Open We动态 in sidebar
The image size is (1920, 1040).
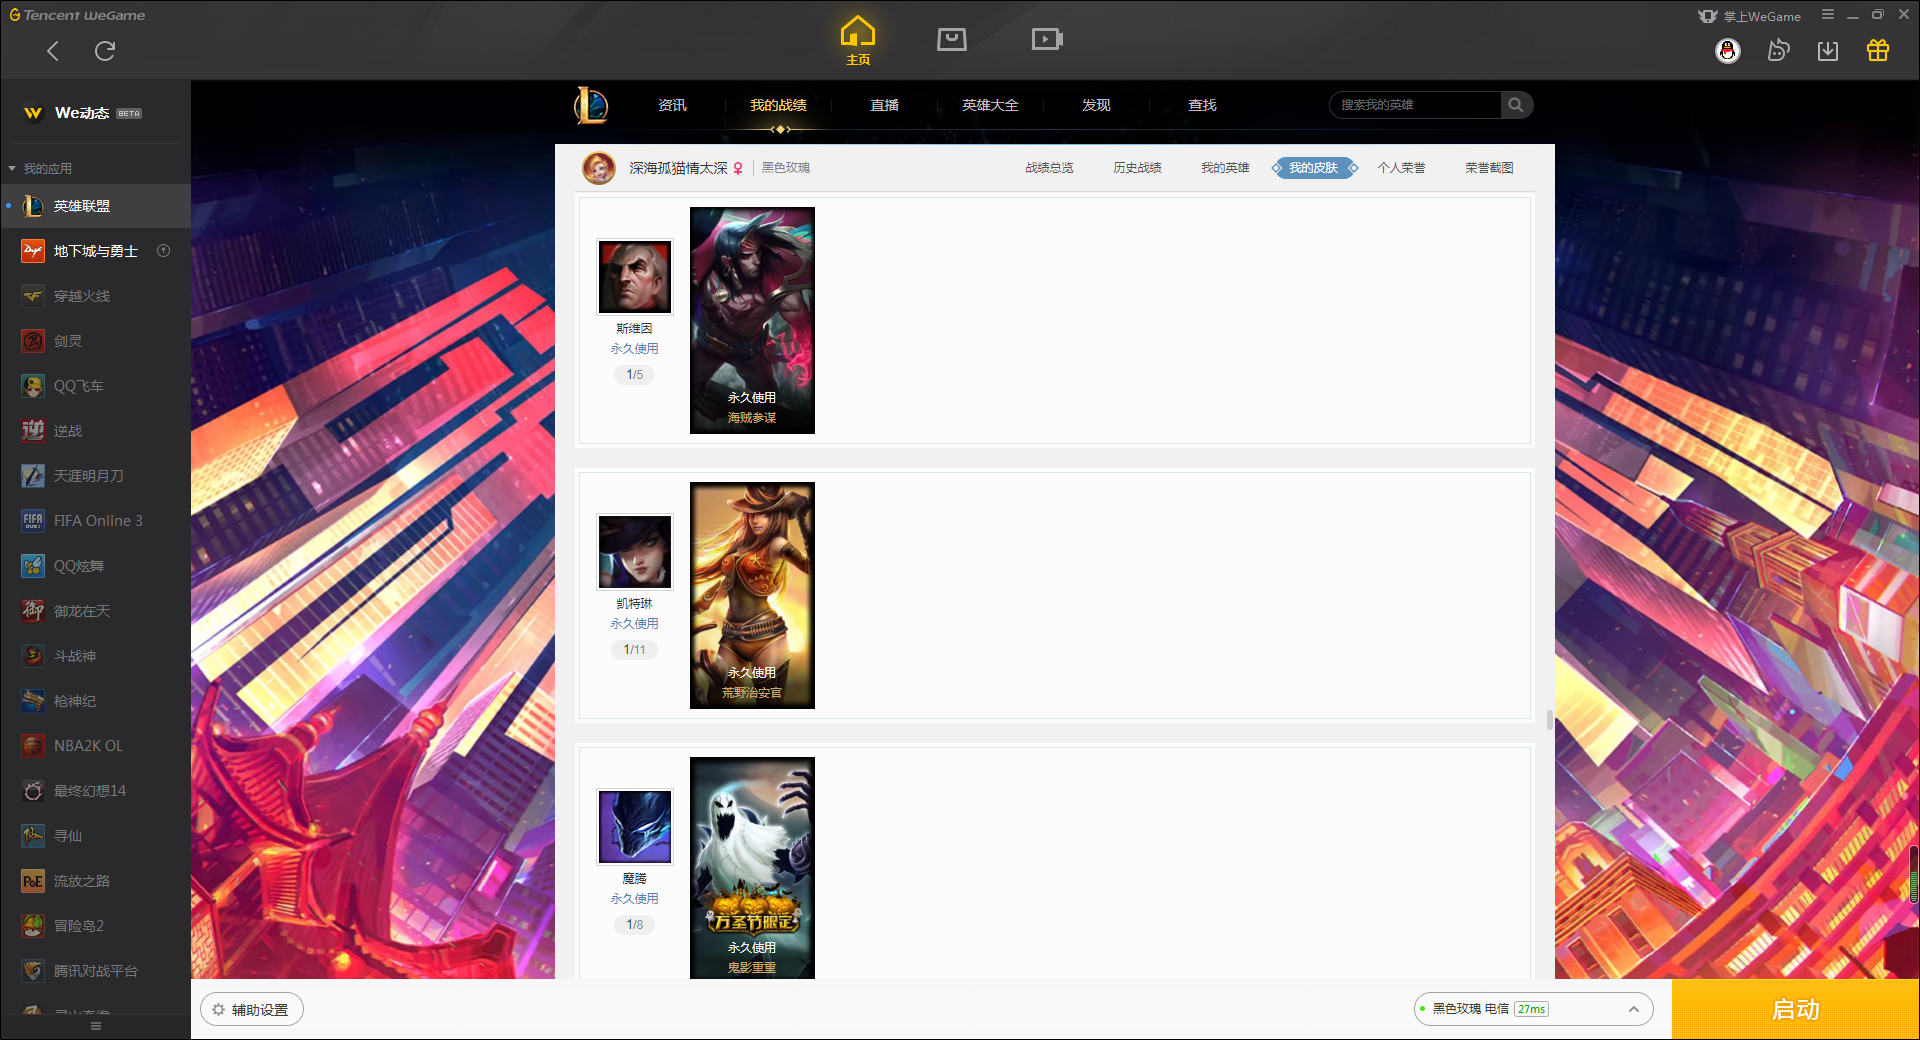(95, 113)
